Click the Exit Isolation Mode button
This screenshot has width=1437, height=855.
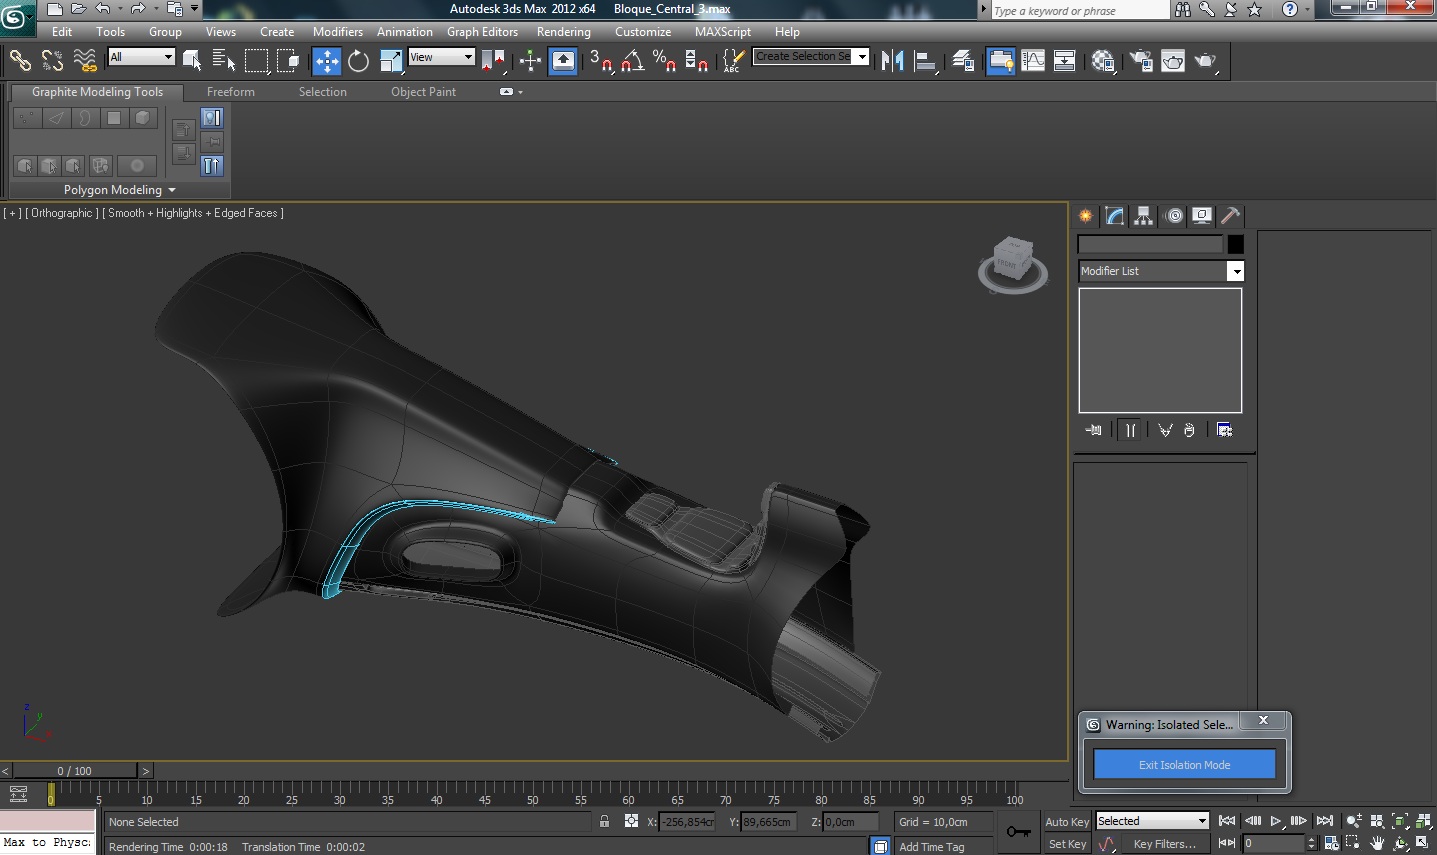coord(1184,765)
